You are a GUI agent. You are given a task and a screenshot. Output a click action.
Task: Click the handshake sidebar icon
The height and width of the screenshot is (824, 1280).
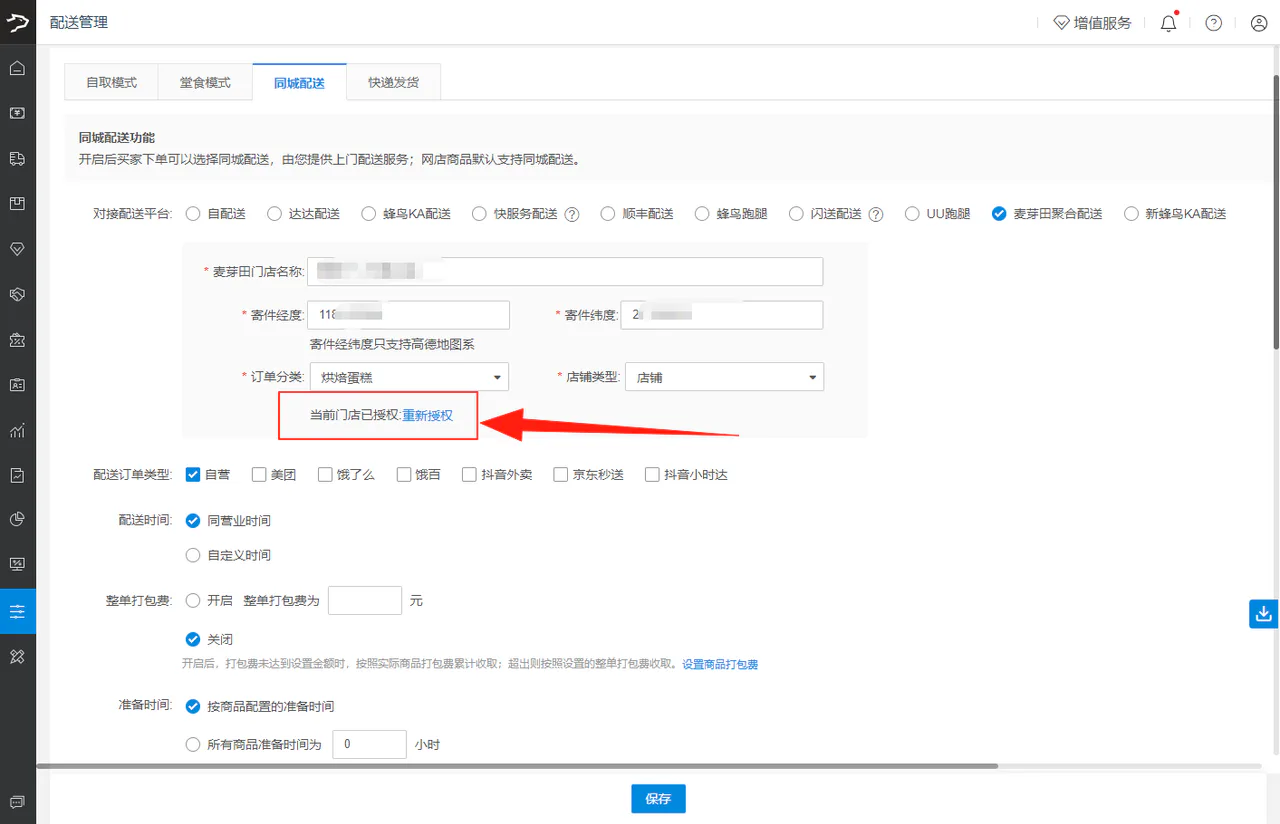click(17, 294)
